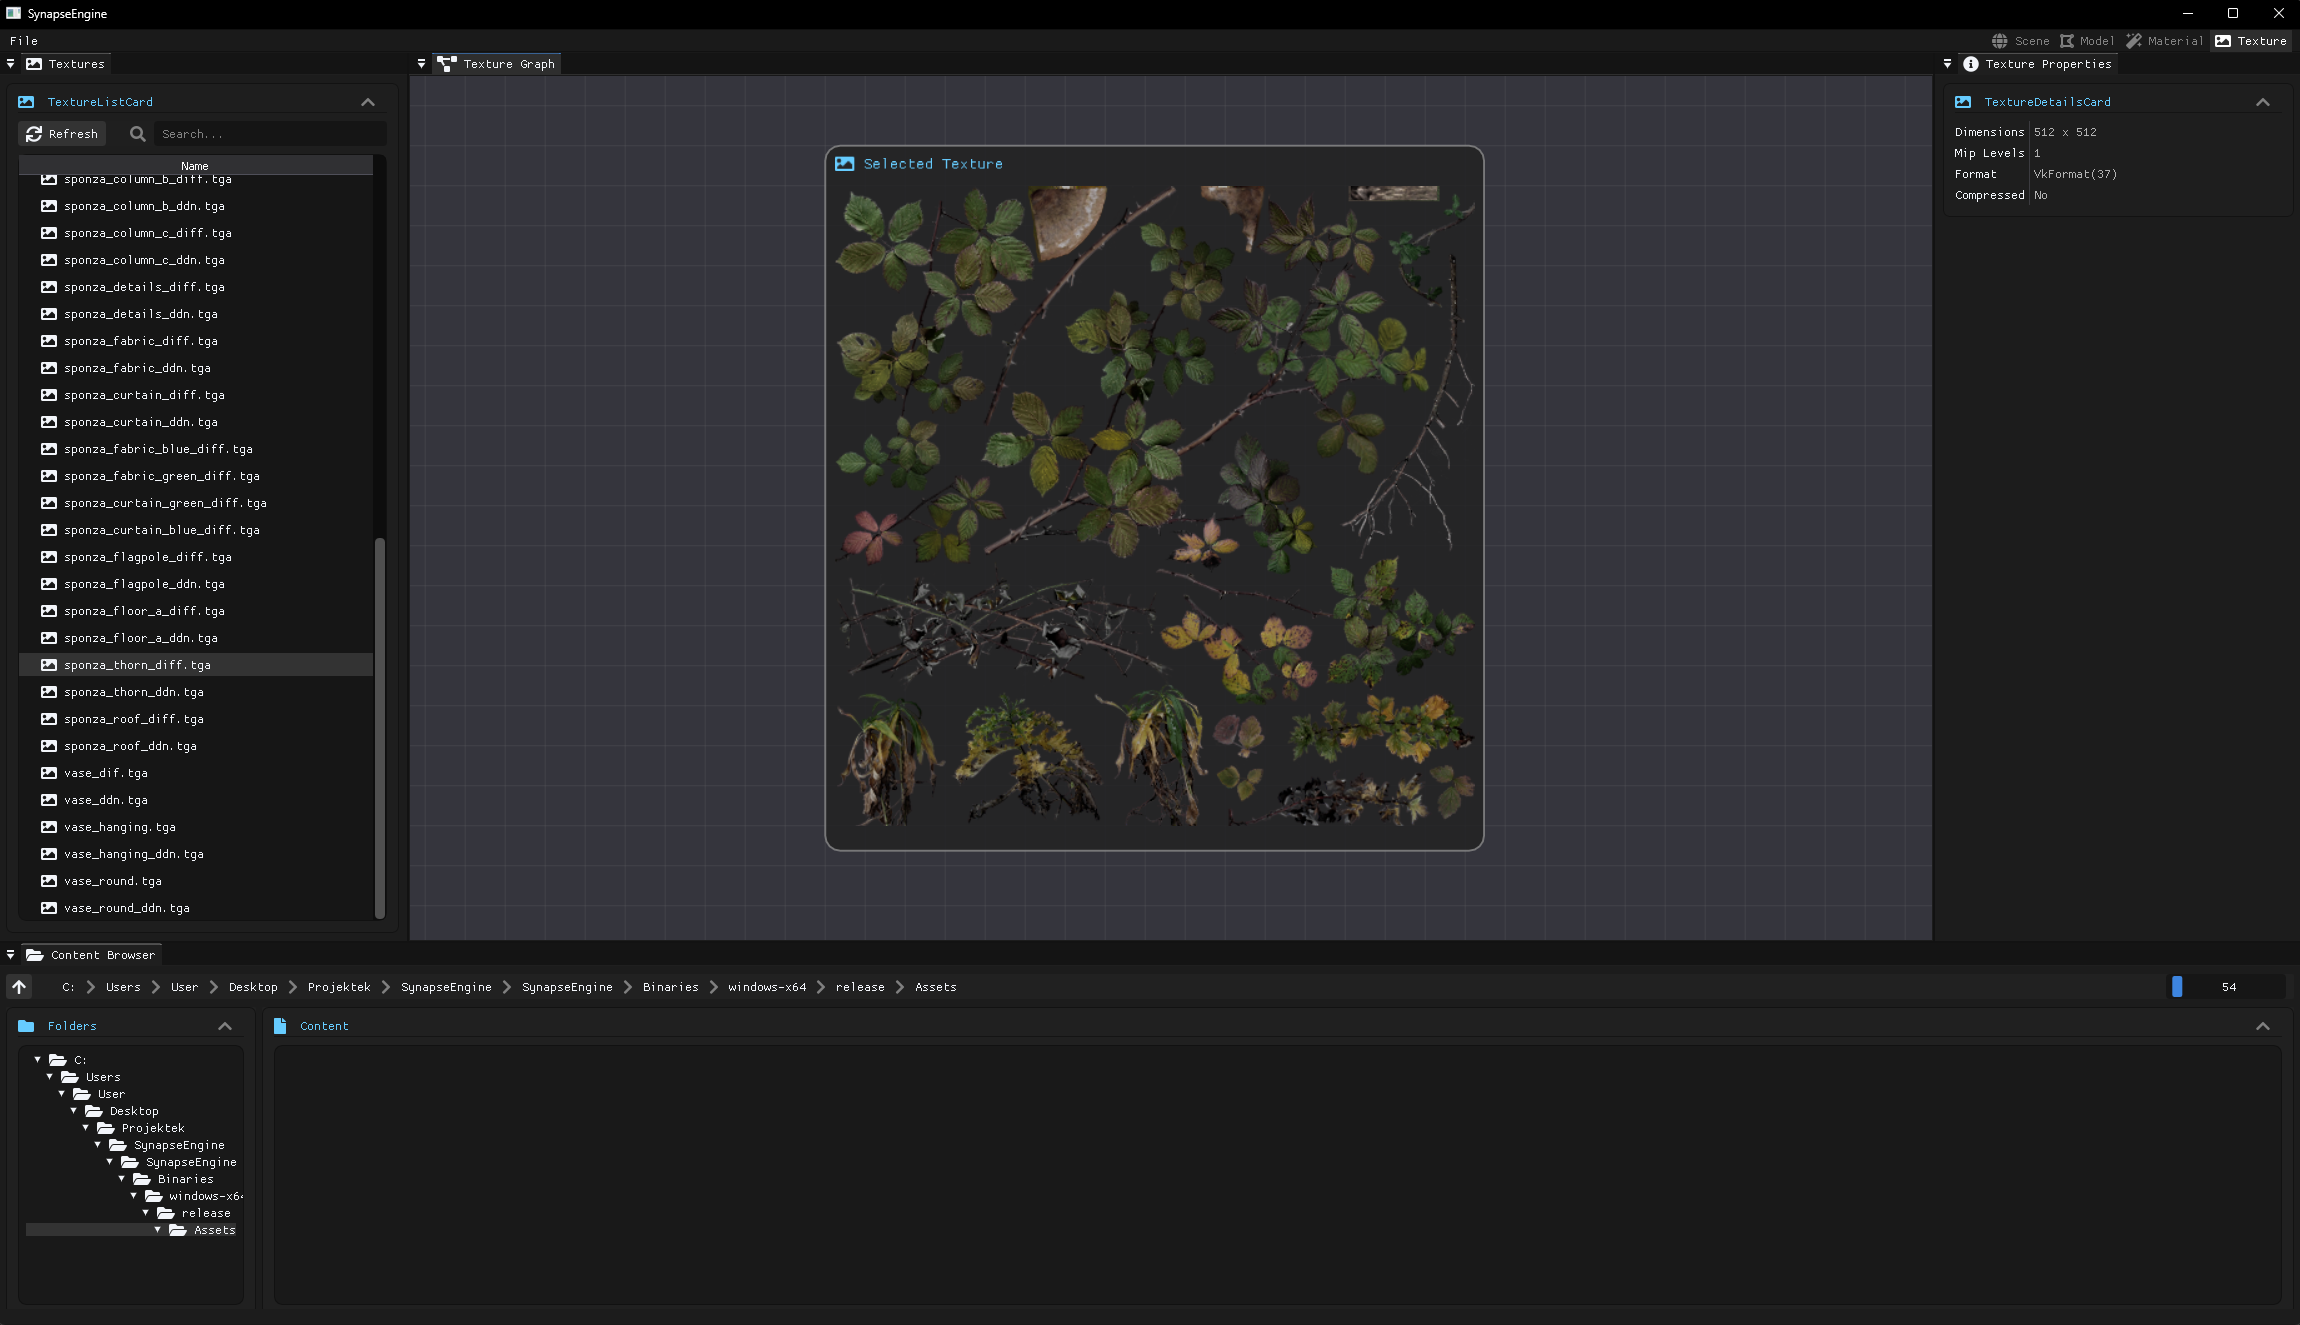The image size is (2300, 1325).
Task: Click the Content Browser folder icon
Action: pyautogui.click(x=35, y=955)
